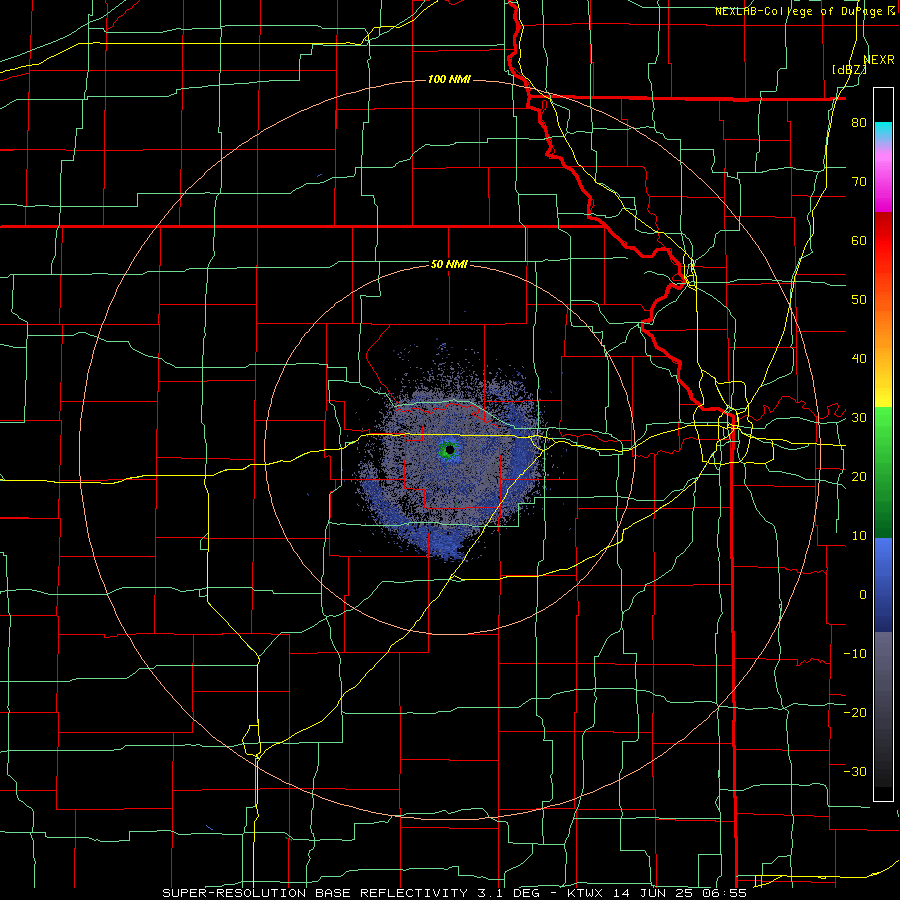Click the 50 NMI range ring label
This screenshot has width=900, height=900.
449,264
